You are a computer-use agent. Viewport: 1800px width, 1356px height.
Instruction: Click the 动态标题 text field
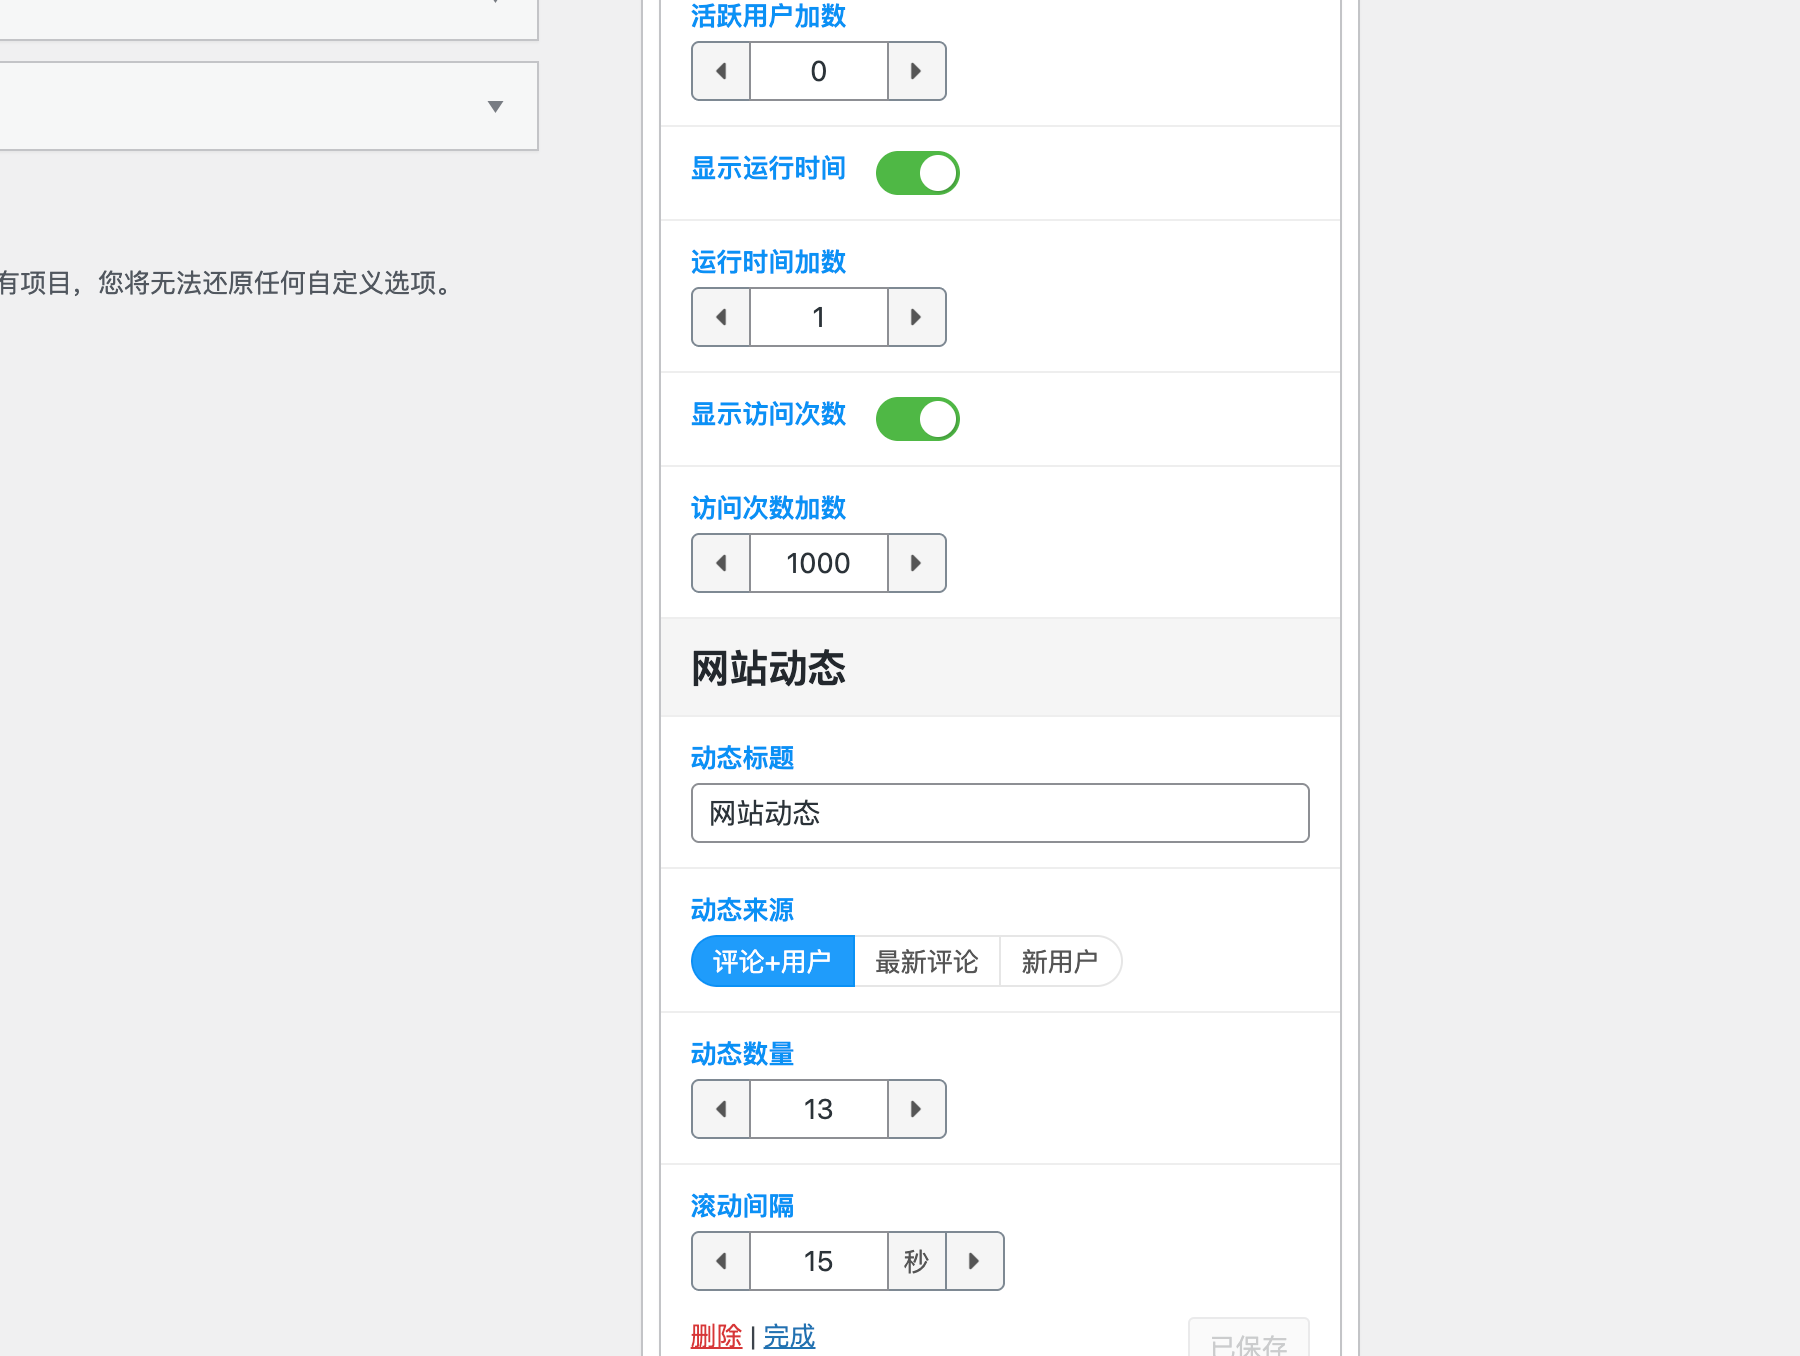click(1000, 813)
